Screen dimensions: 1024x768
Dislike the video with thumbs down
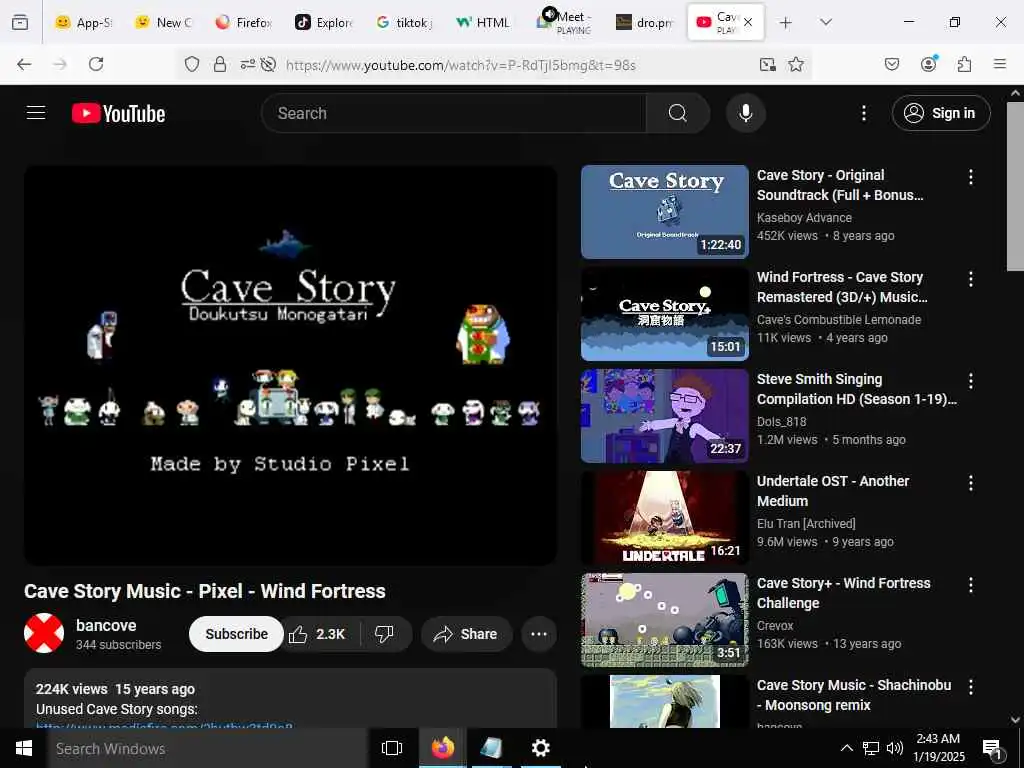(385, 634)
